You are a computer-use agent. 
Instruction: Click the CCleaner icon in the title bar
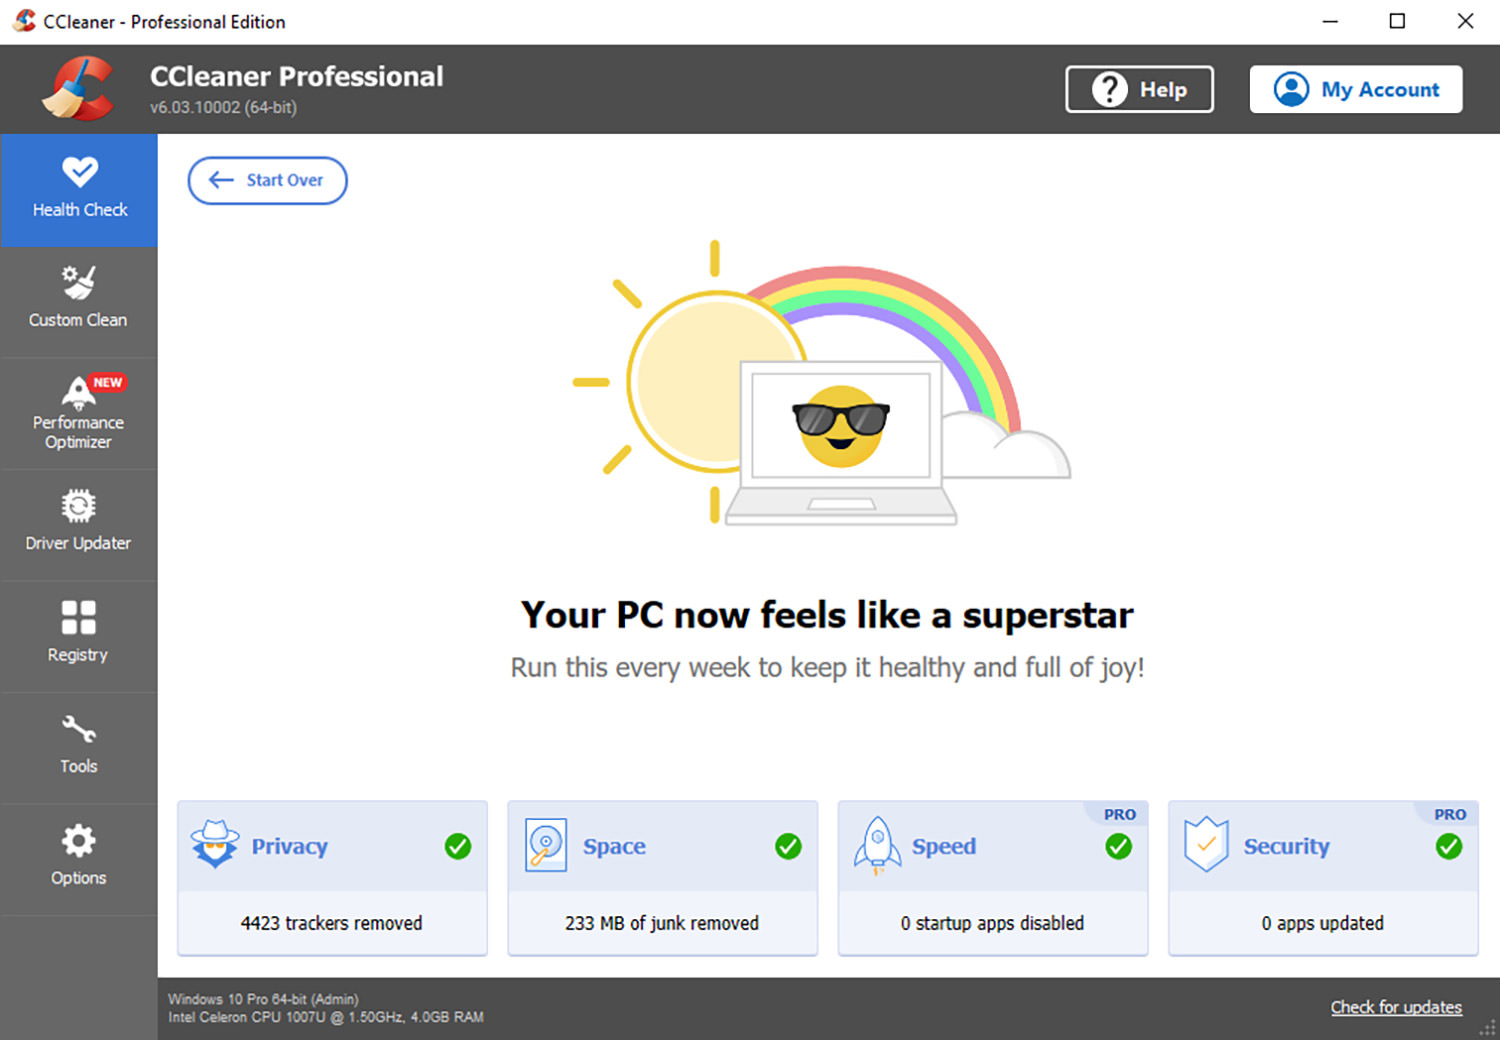pyautogui.click(x=24, y=21)
